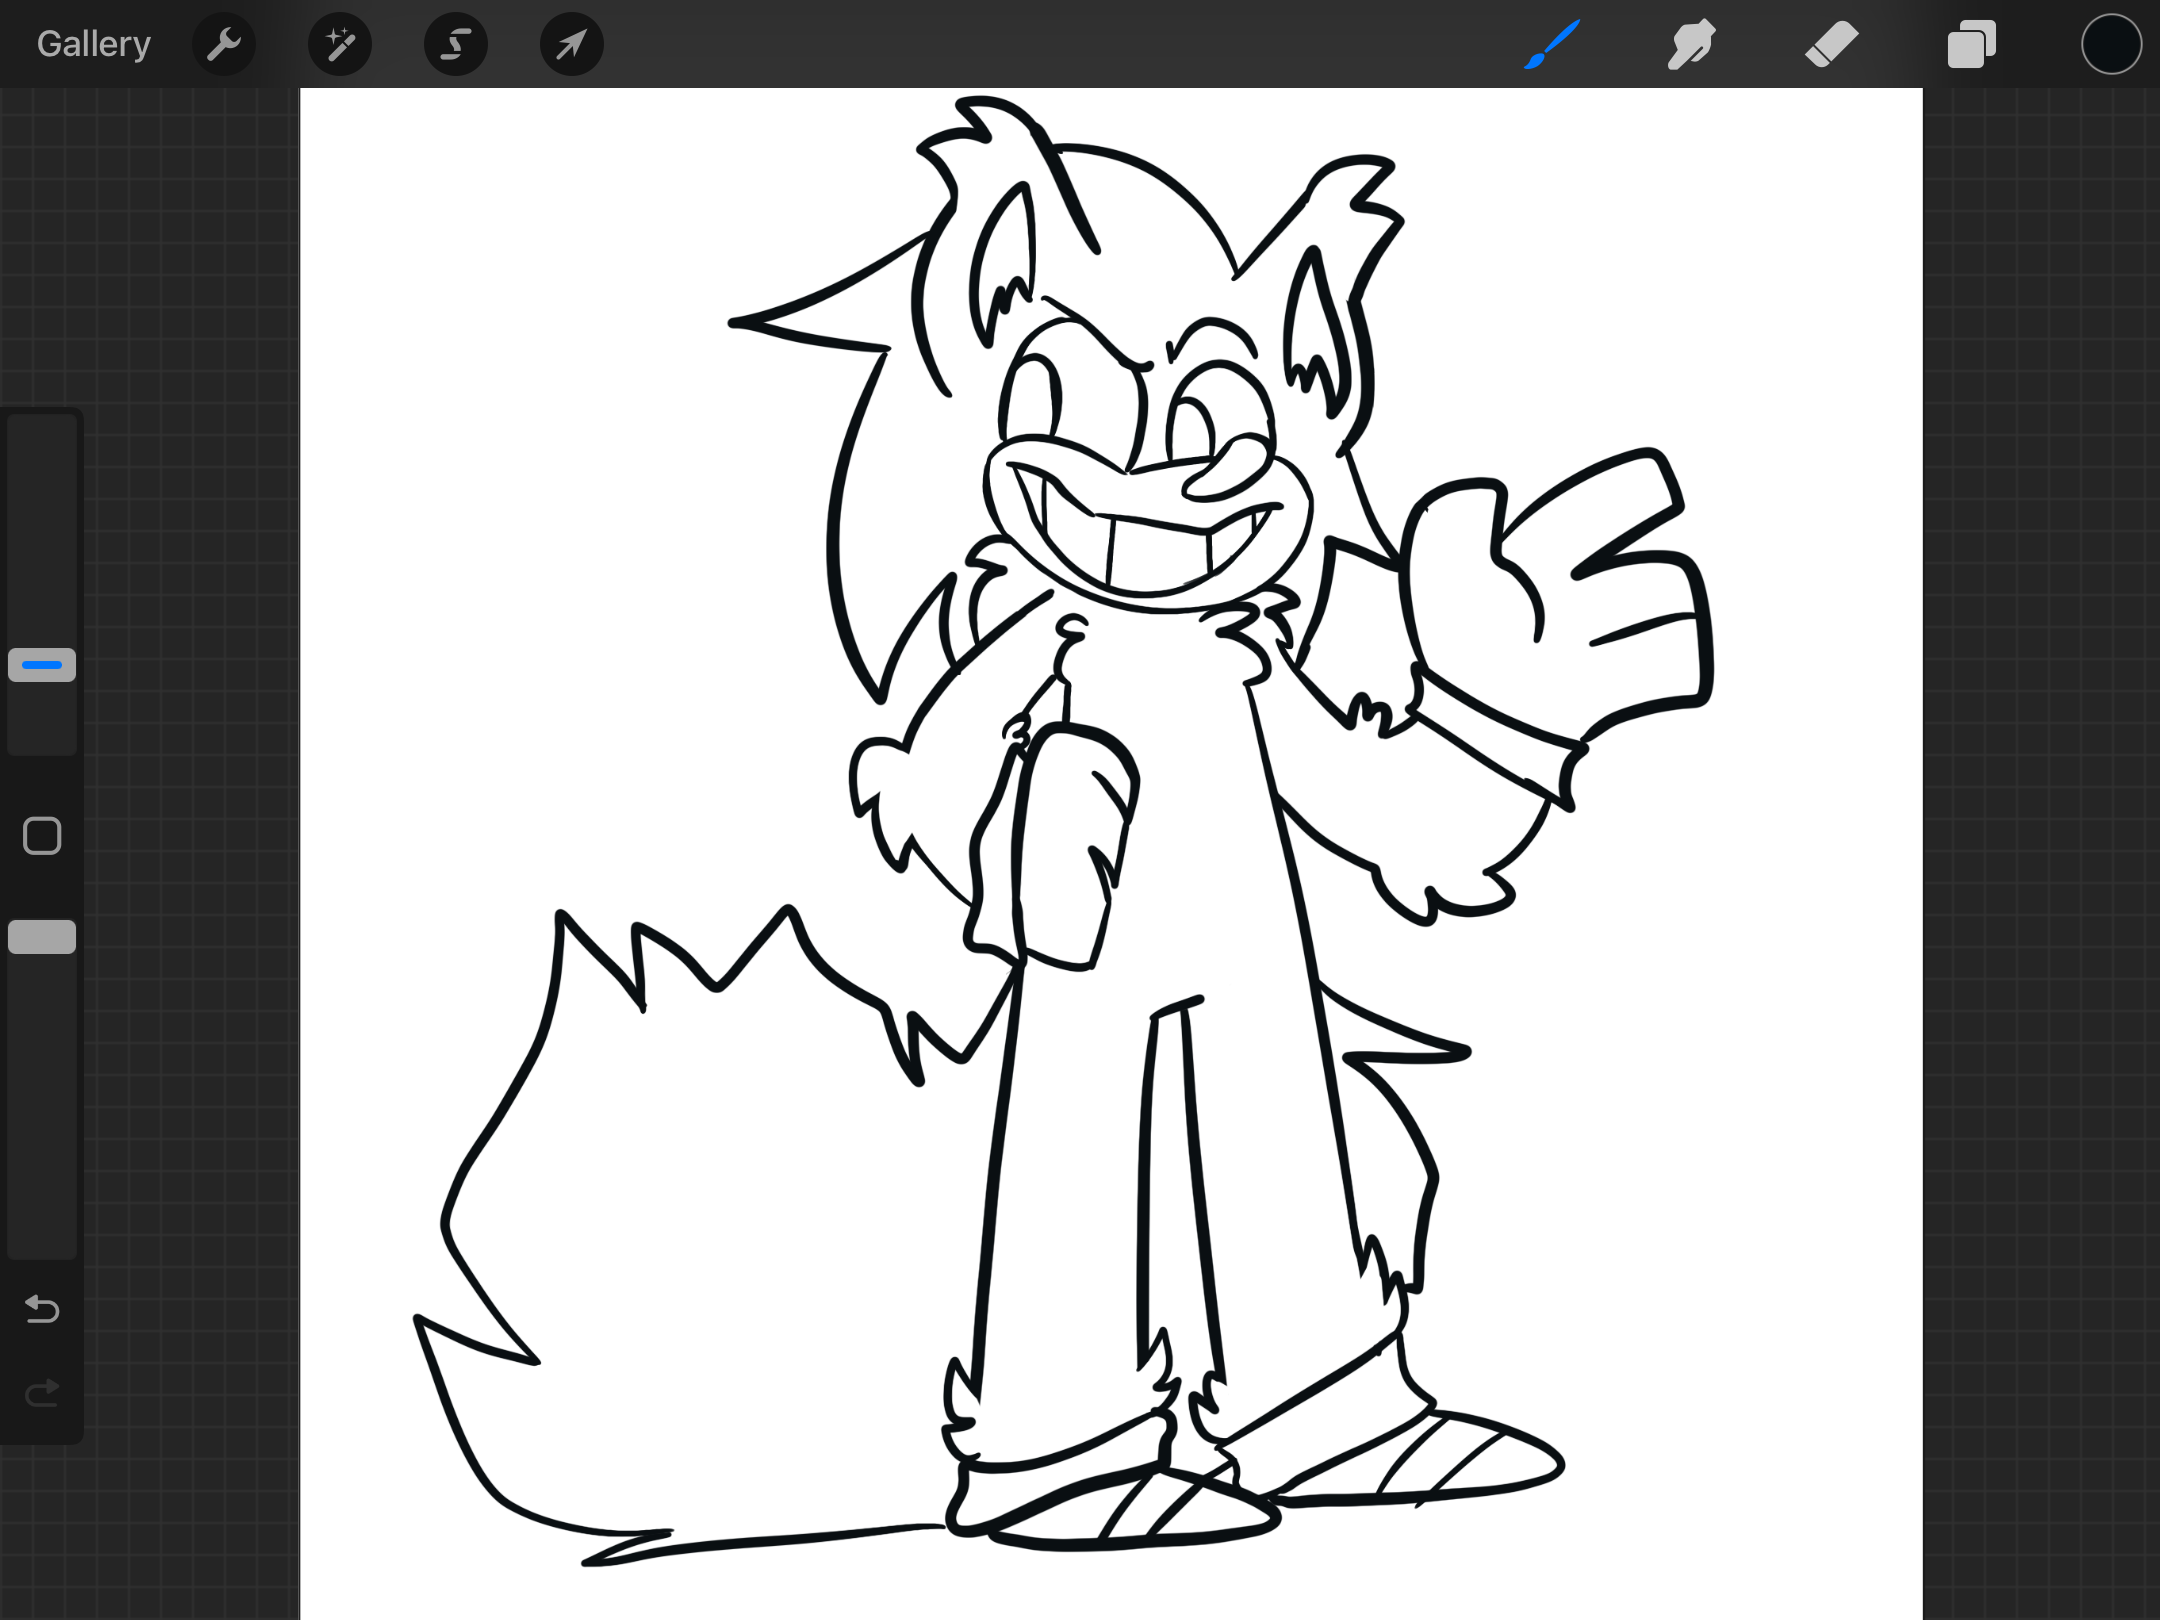2160x1620 pixels.
Task: Click the blue brush size slider handle
Action: (42, 665)
